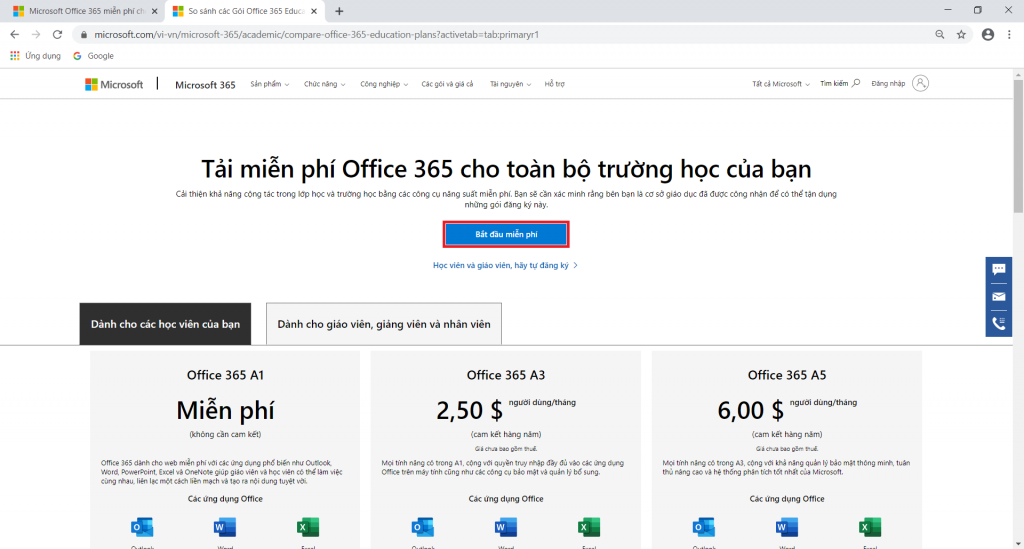Click the browser forward arrow
The image size is (1024, 549).
(36, 35)
